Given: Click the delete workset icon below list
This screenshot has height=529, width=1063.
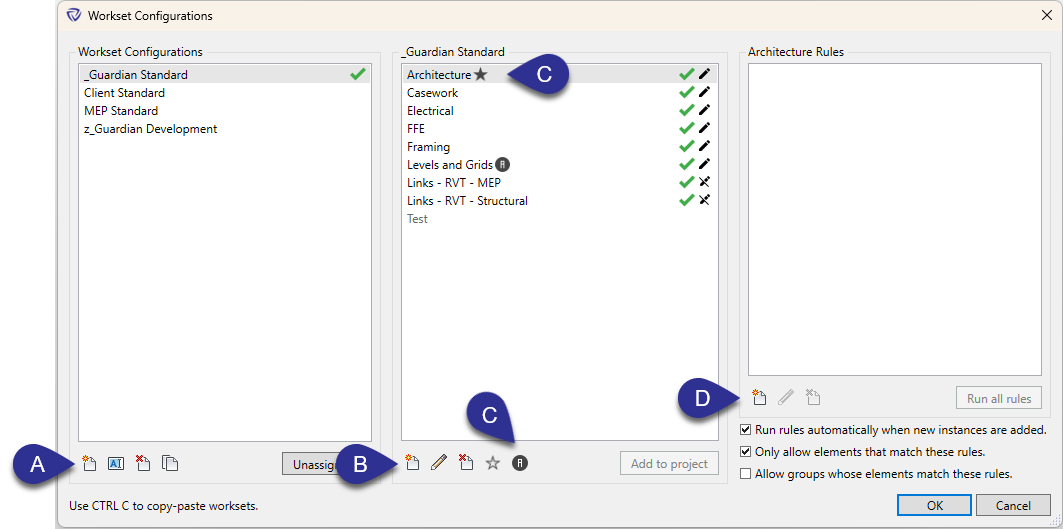Looking at the screenshot, I should [466, 463].
